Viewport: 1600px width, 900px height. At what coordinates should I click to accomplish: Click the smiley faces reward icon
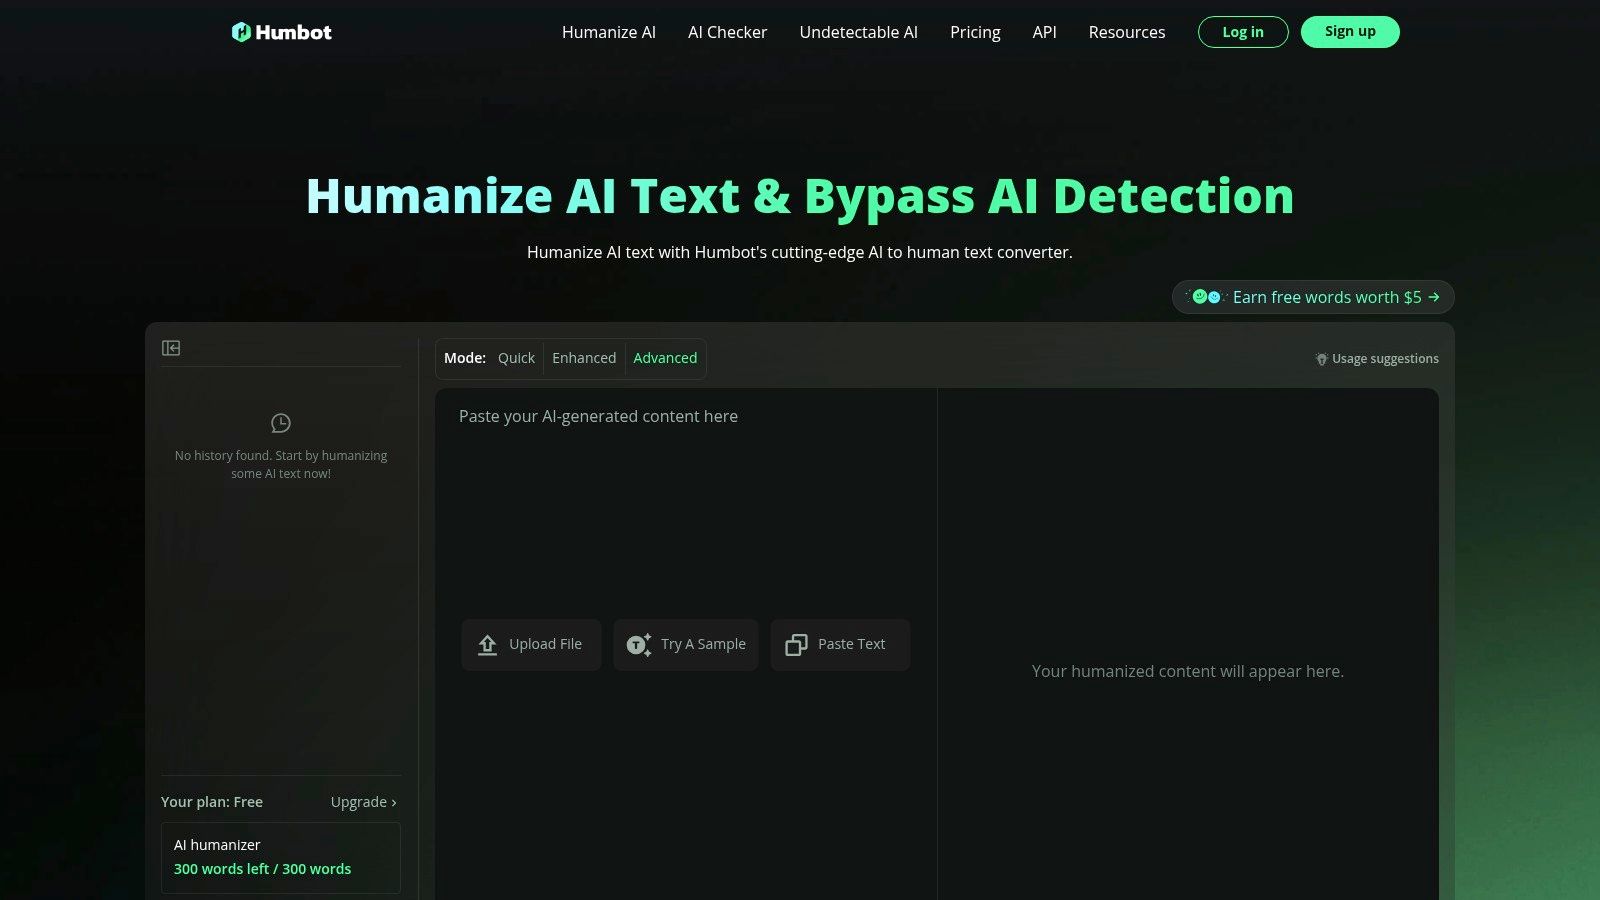click(x=1206, y=297)
